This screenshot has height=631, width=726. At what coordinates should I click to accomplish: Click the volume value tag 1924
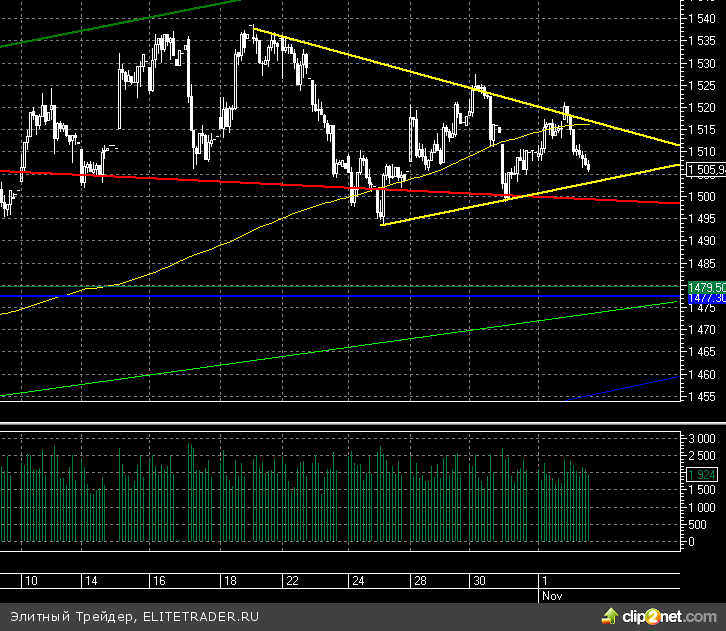coord(703,475)
